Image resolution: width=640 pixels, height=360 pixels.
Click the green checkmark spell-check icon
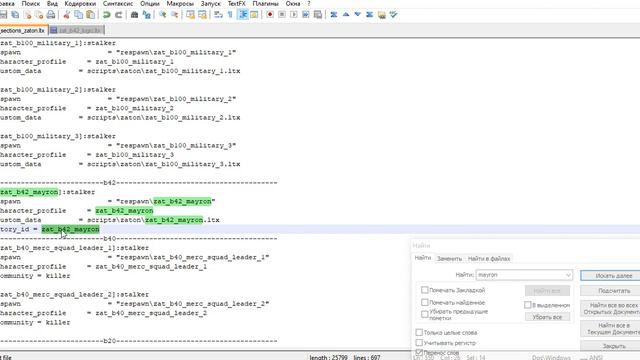(393, 15)
